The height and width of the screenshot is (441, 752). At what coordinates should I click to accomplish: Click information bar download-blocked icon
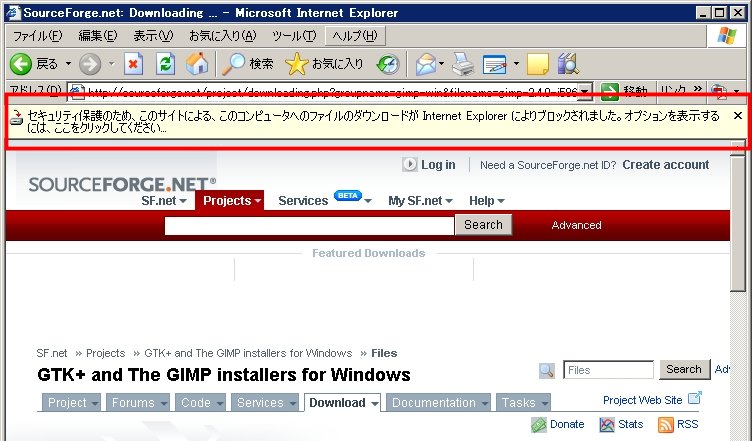[x=16, y=117]
